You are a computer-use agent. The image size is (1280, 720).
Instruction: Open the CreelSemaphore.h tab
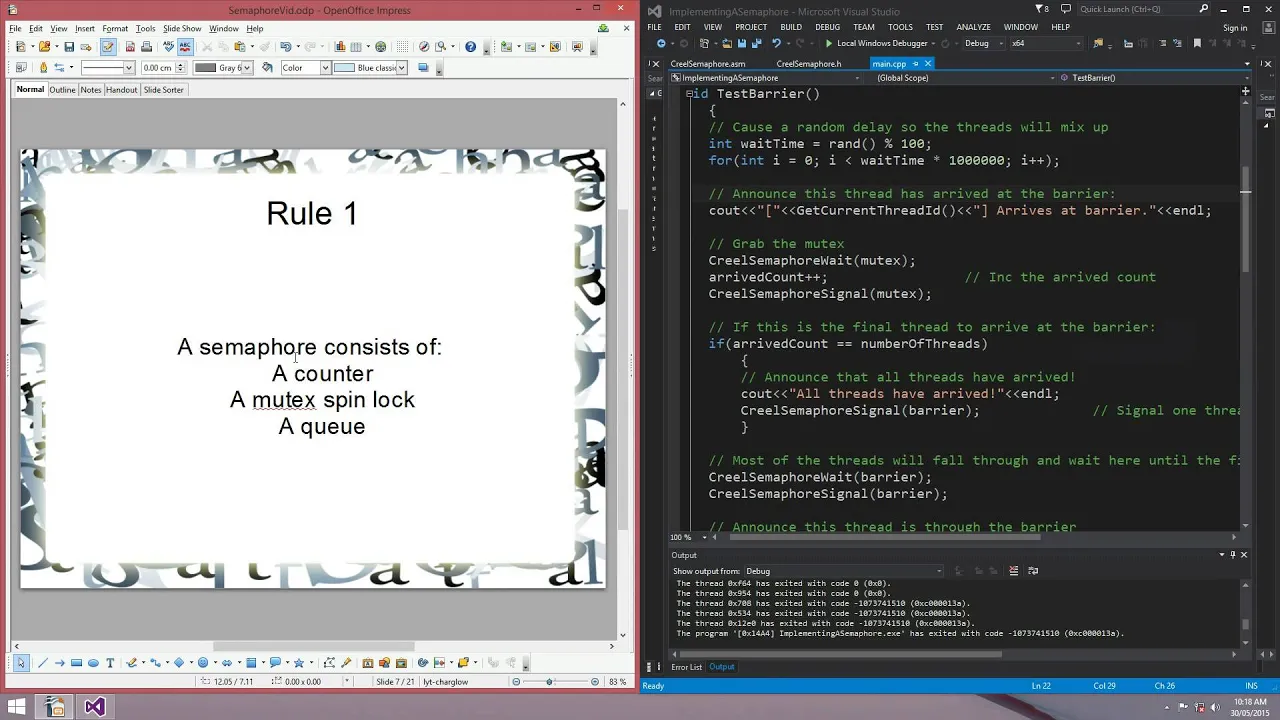pos(809,64)
